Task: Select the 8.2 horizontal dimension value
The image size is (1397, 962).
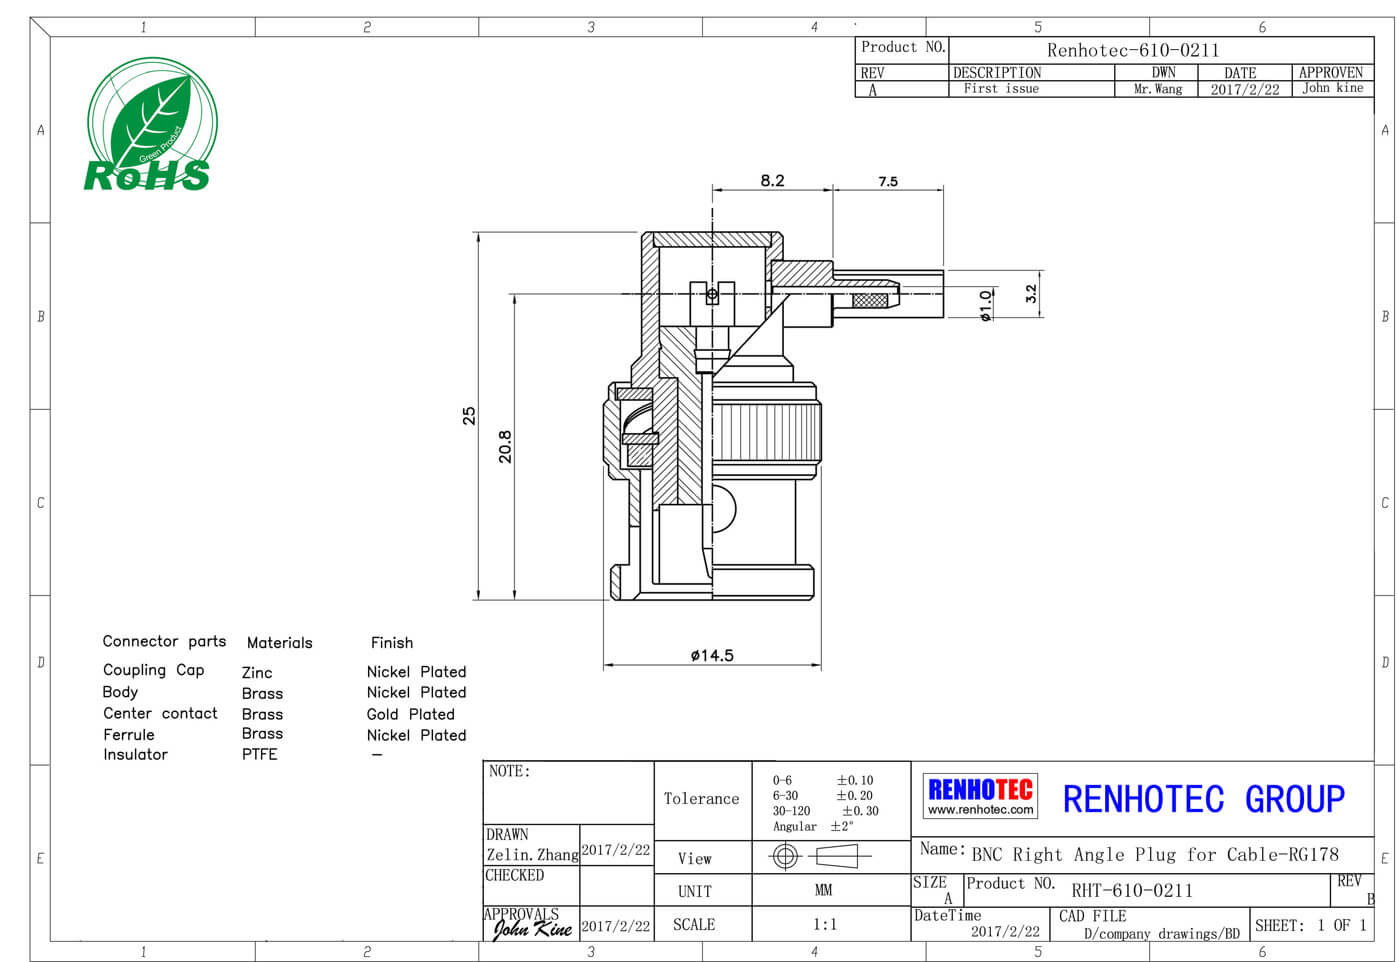Action: coord(772,181)
